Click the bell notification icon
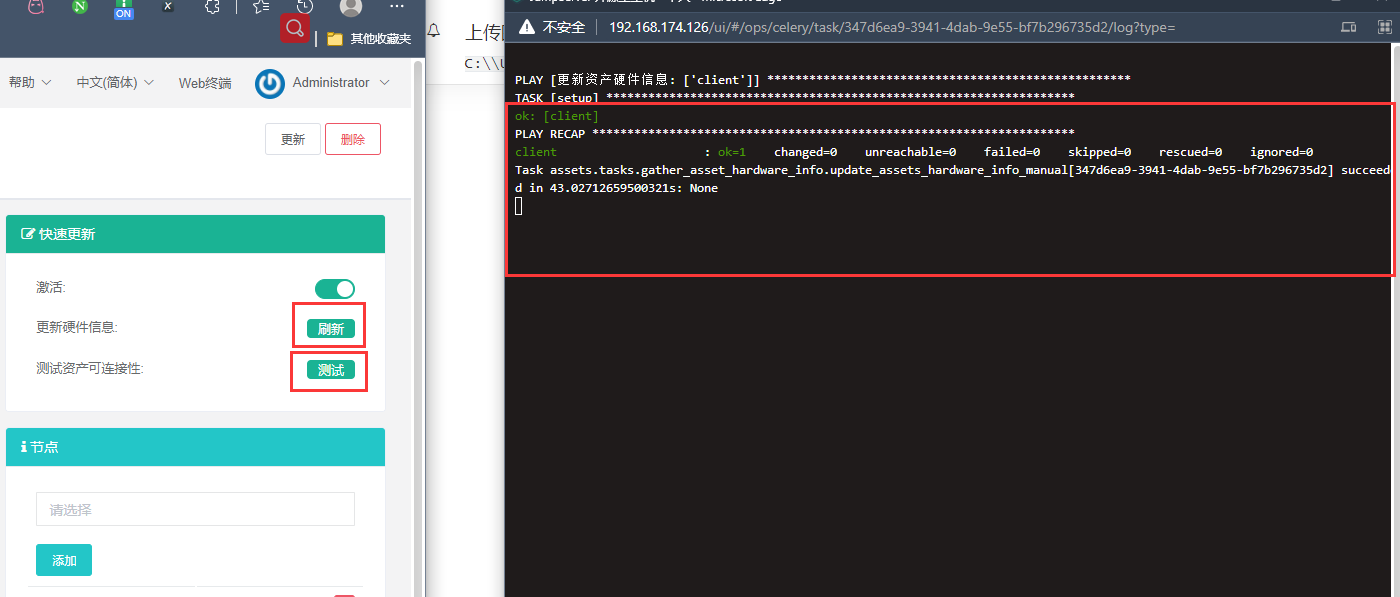 coord(434,31)
